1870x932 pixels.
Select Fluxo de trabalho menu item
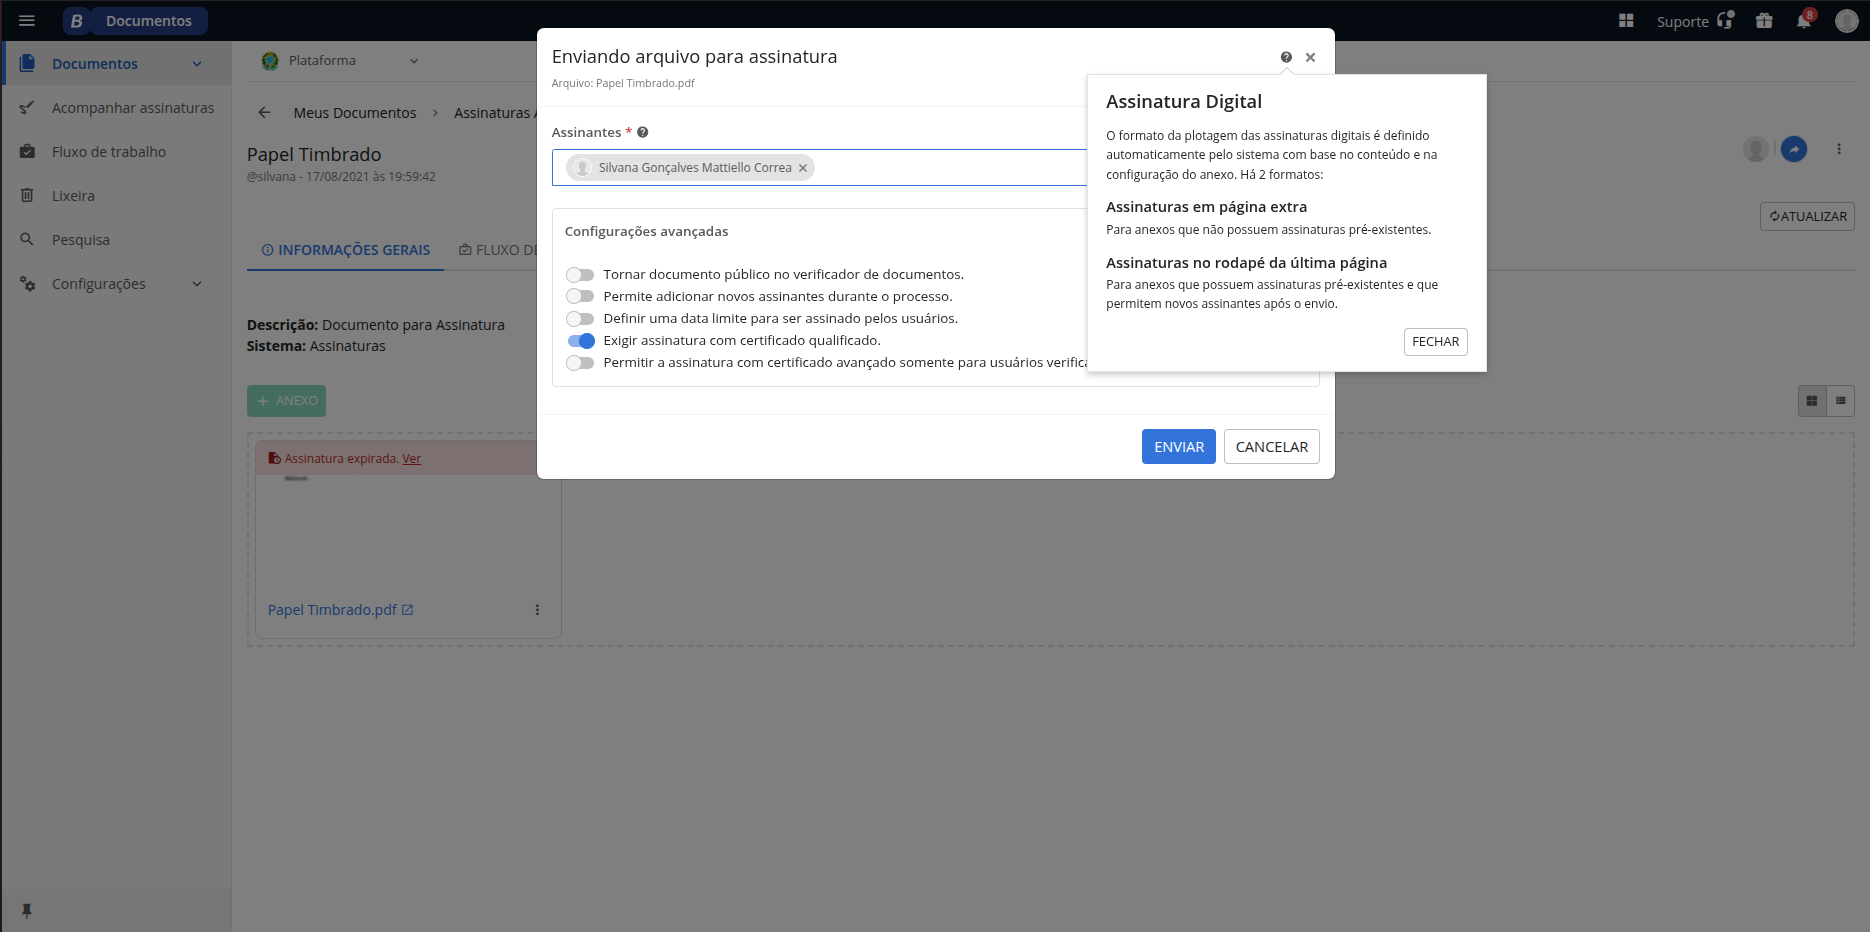click(x=109, y=152)
